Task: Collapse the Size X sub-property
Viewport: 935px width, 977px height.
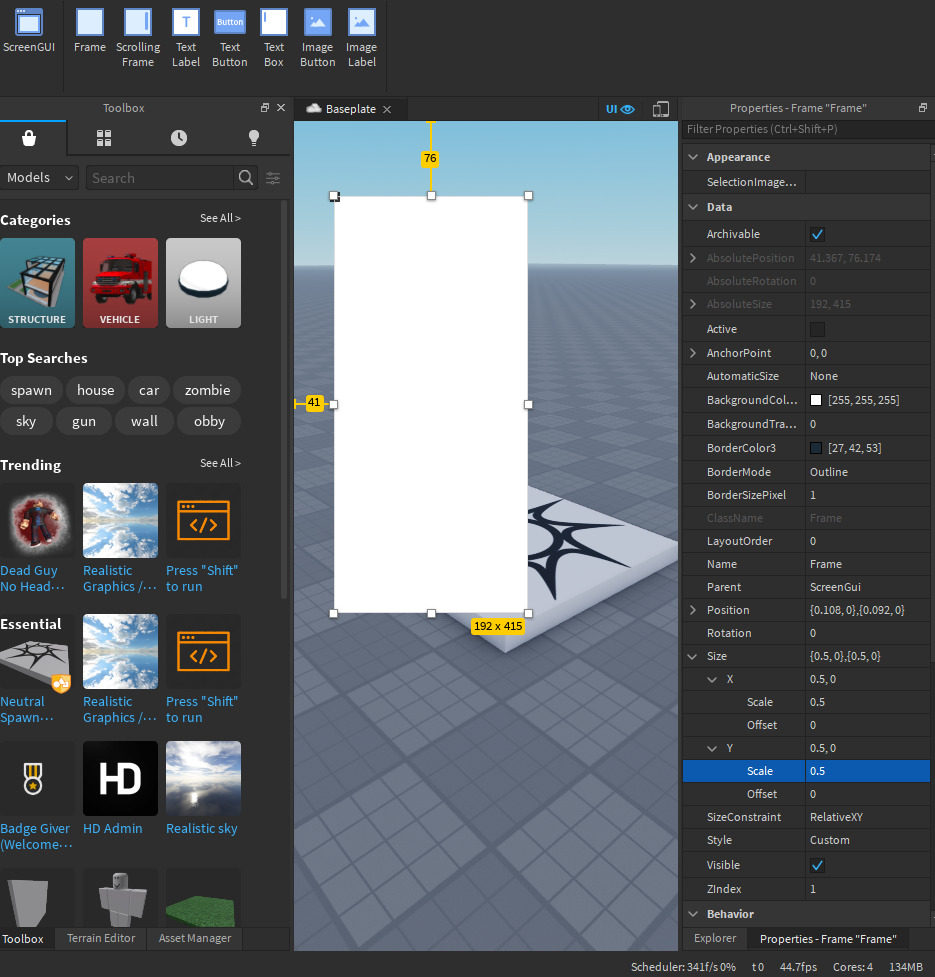Action: click(x=712, y=679)
